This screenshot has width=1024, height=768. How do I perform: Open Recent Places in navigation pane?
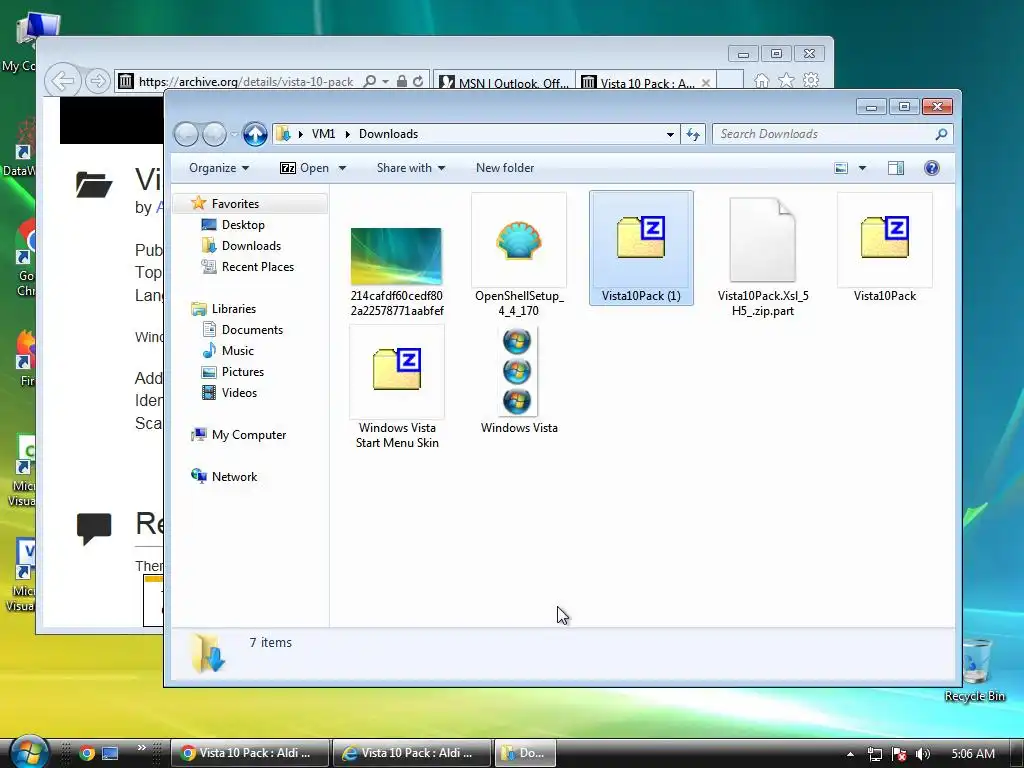coord(258,266)
